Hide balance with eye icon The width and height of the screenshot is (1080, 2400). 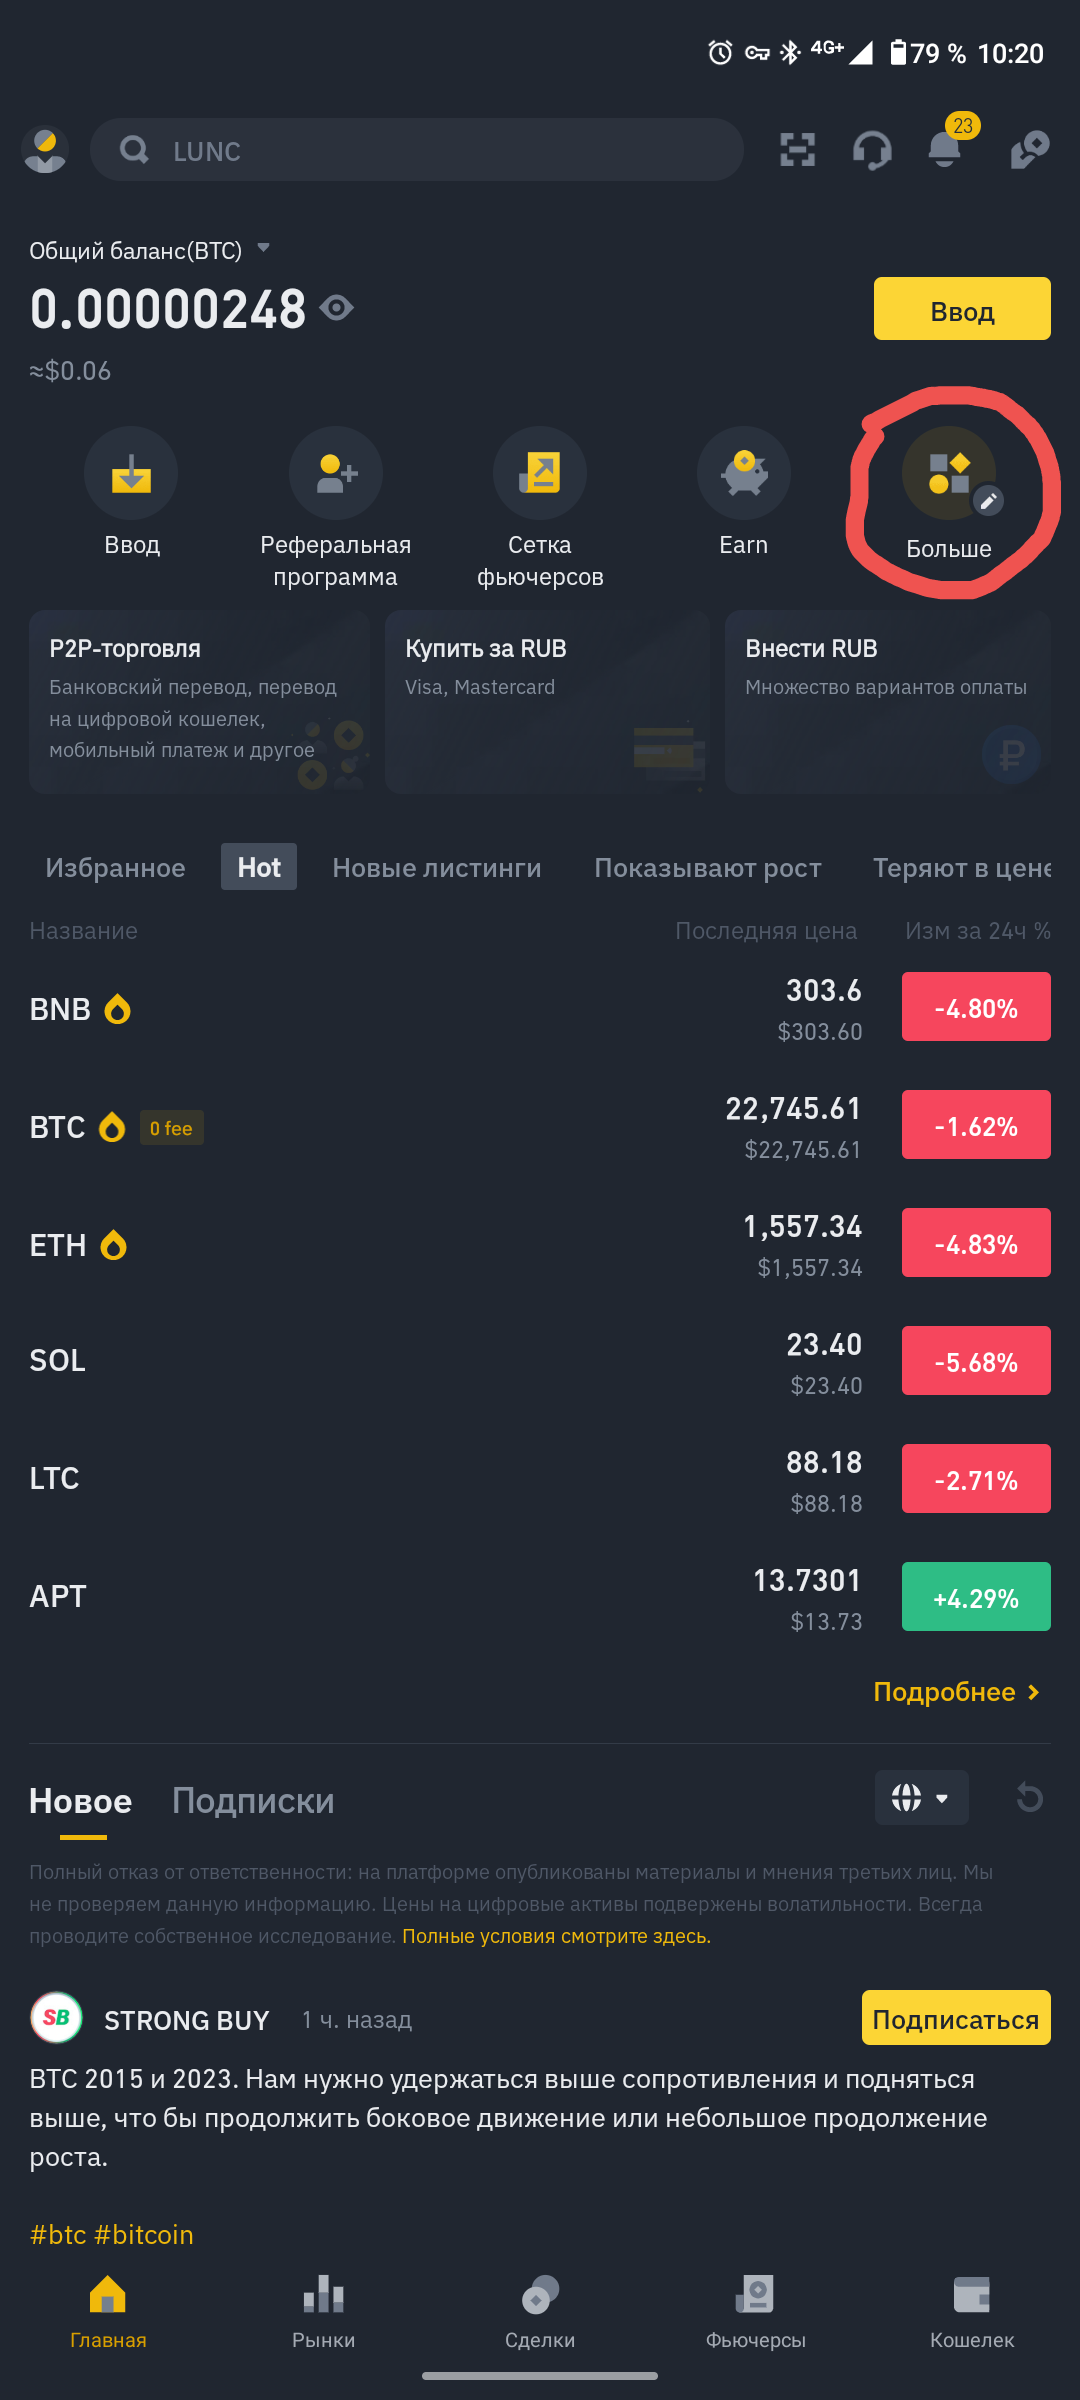(337, 307)
